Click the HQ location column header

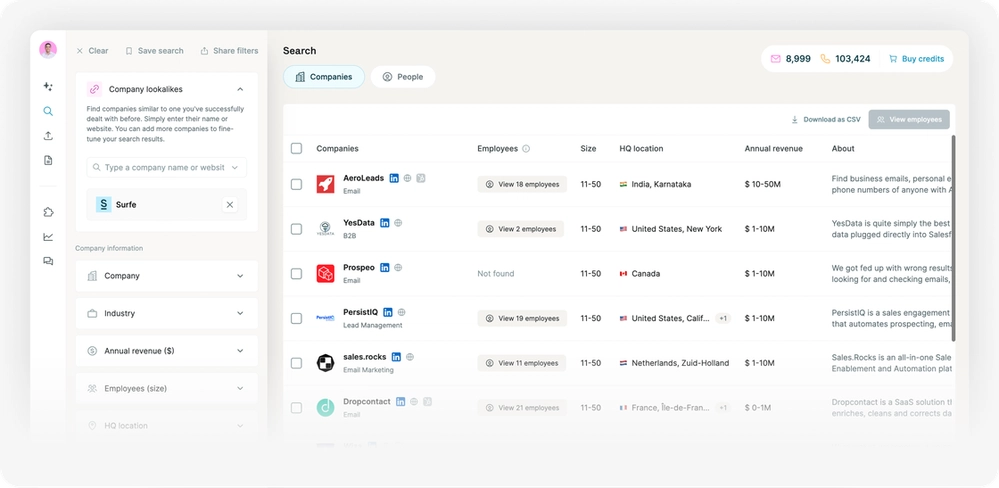[x=641, y=148]
